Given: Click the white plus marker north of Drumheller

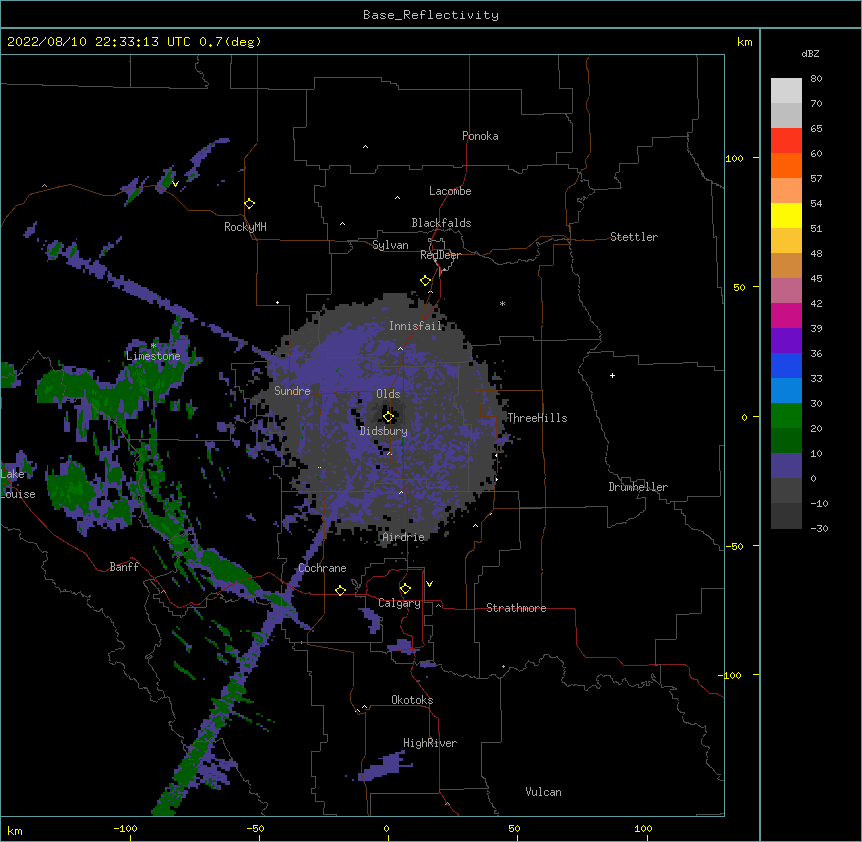Looking at the screenshot, I should [x=612, y=375].
